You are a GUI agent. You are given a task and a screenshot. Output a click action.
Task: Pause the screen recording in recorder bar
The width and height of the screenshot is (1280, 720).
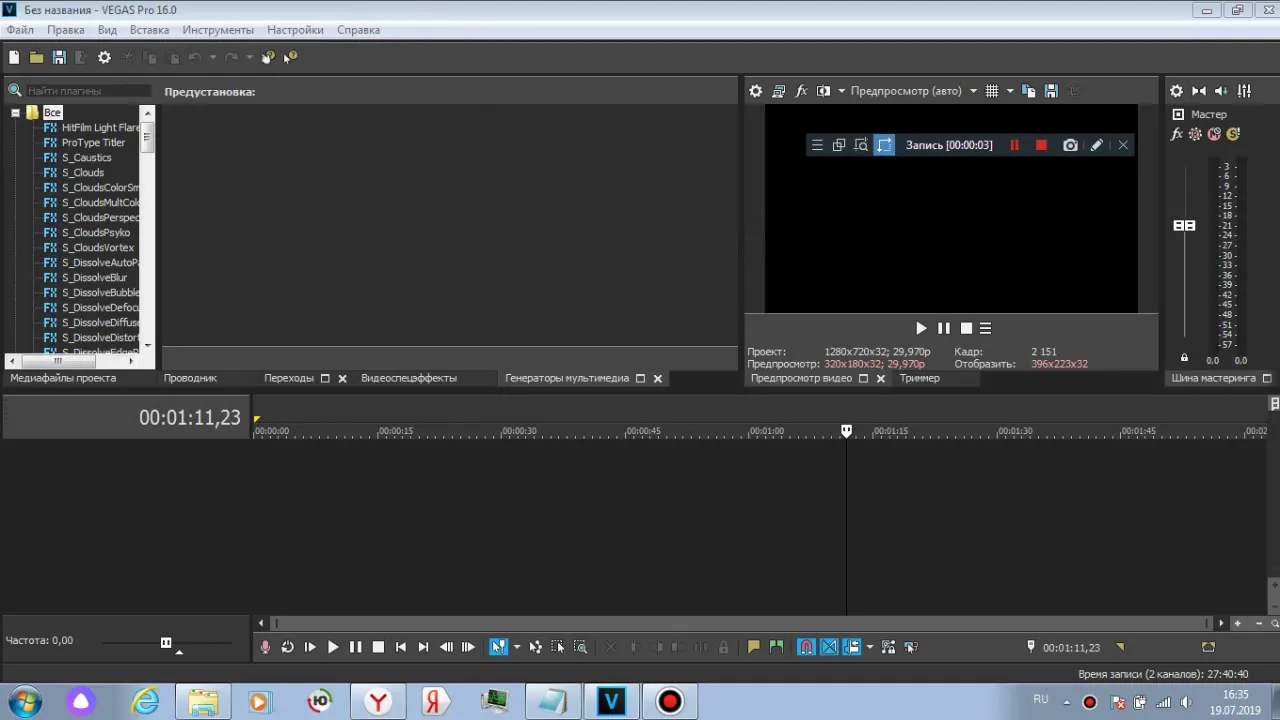click(1014, 145)
